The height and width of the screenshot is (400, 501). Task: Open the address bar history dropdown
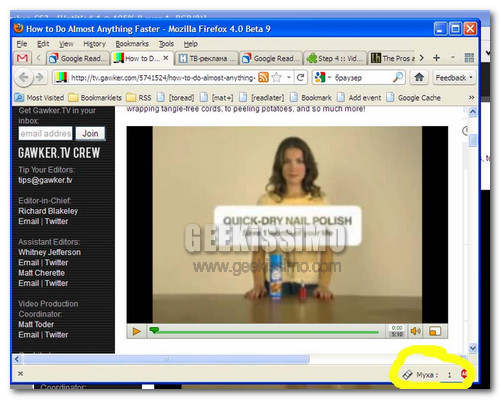pyautogui.click(x=289, y=78)
